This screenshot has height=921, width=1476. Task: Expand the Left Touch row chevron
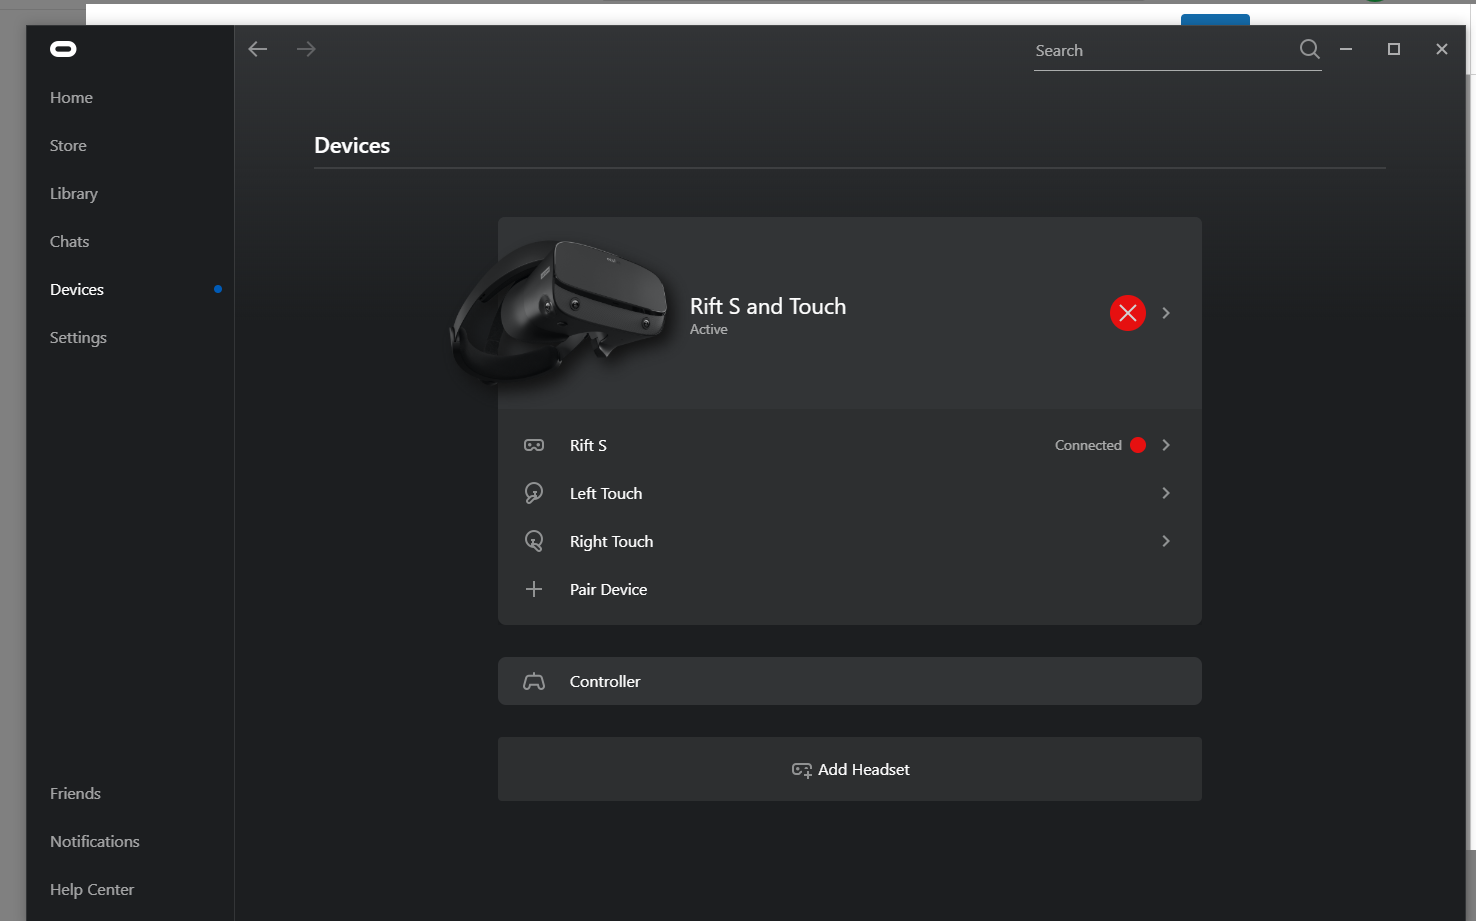1166,493
